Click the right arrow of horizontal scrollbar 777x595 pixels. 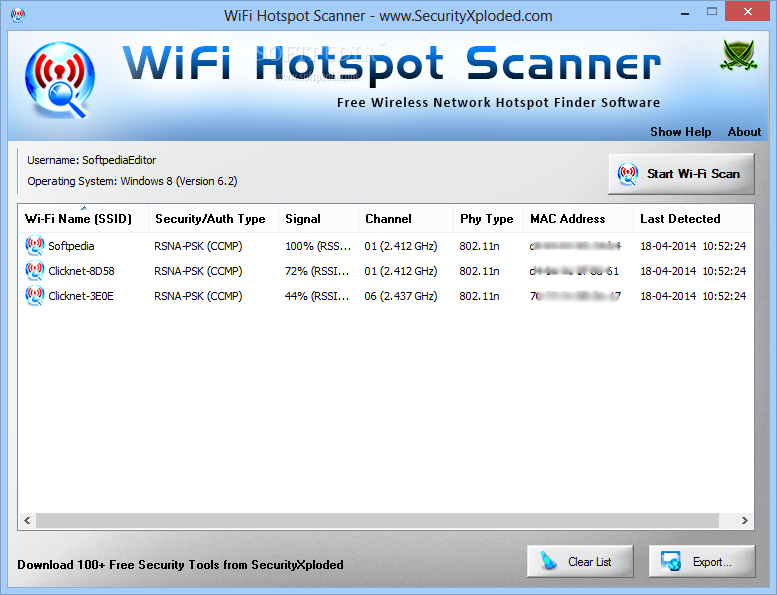click(744, 520)
